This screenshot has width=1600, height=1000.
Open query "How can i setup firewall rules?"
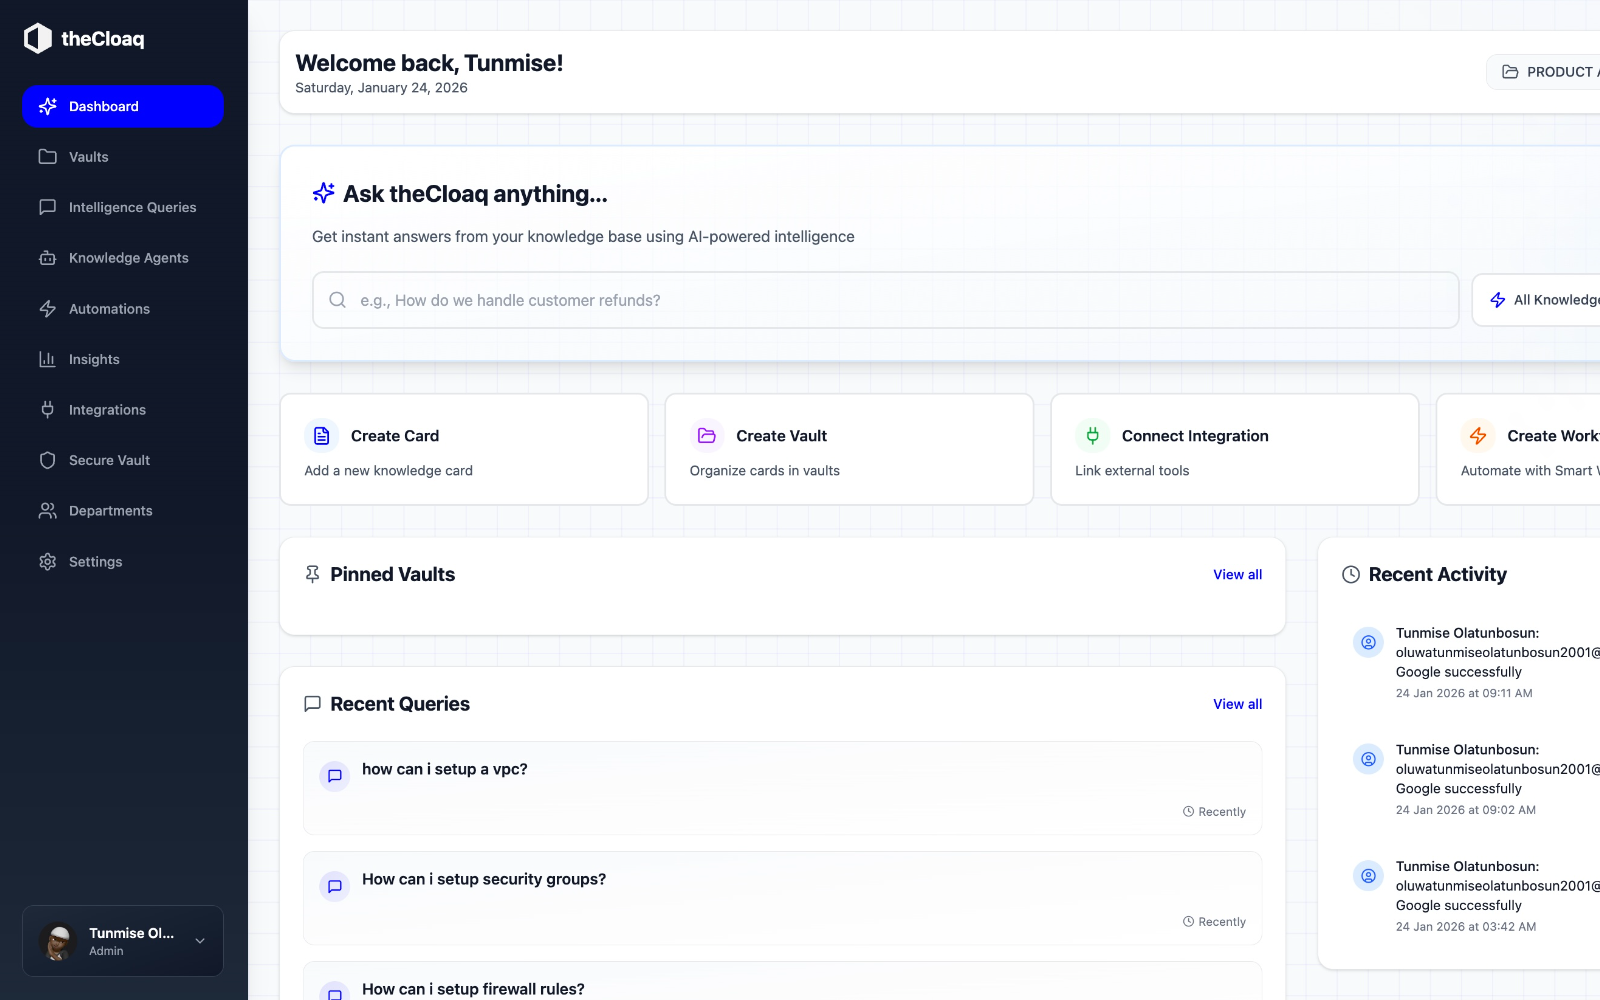click(x=782, y=981)
